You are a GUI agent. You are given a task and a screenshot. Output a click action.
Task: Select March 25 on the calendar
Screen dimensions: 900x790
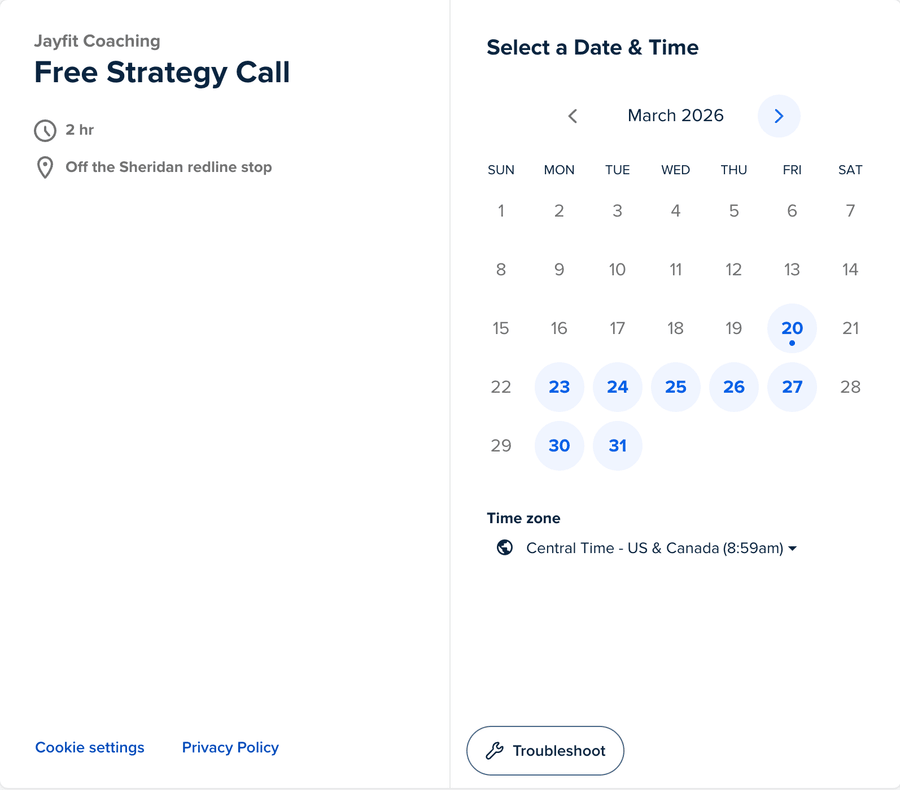[675, 387]
